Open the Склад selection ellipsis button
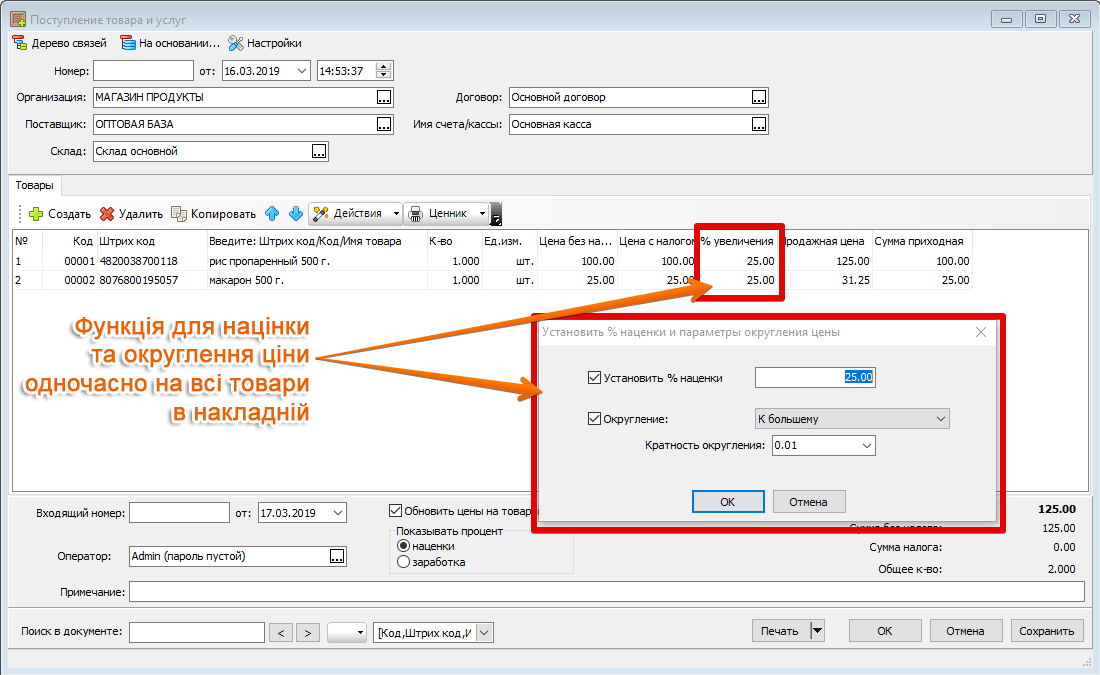 pos(319,151)
